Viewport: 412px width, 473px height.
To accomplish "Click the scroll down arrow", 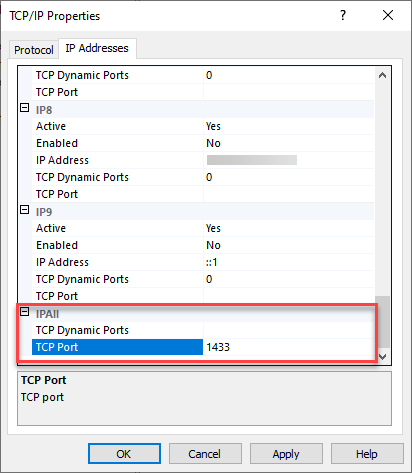I will click(x=382, y=357).
